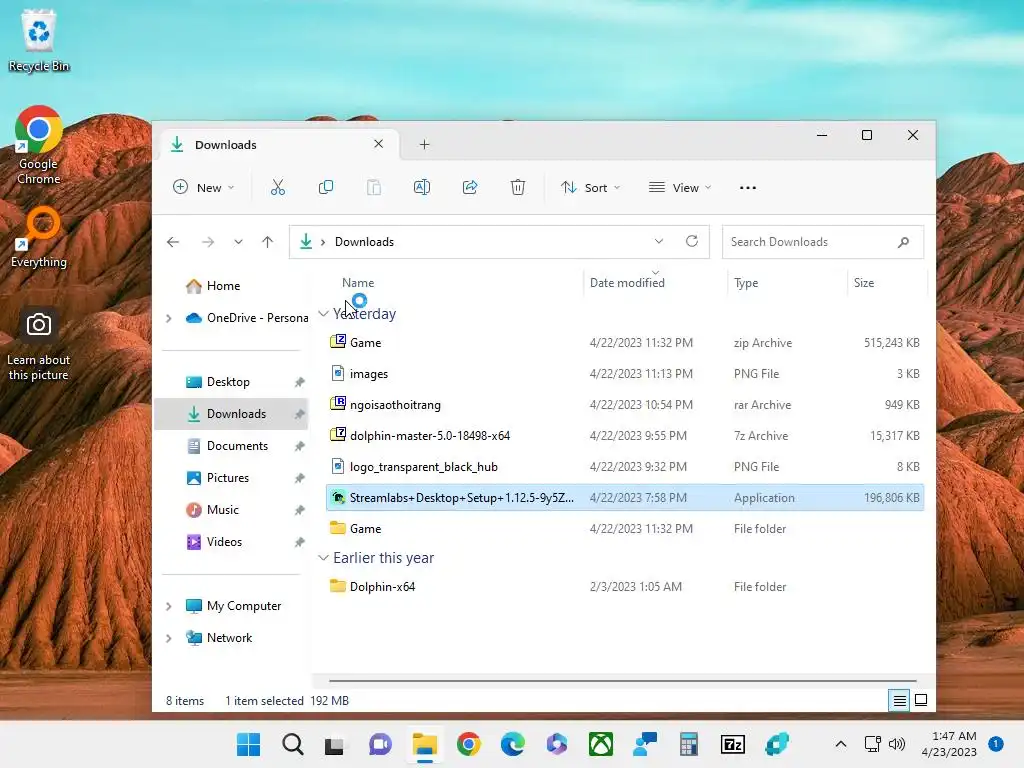Image resolution: width=1024 pixels, height=768 pixels.
Task: Add a new File Explorer tab
Action: (424, 144)
